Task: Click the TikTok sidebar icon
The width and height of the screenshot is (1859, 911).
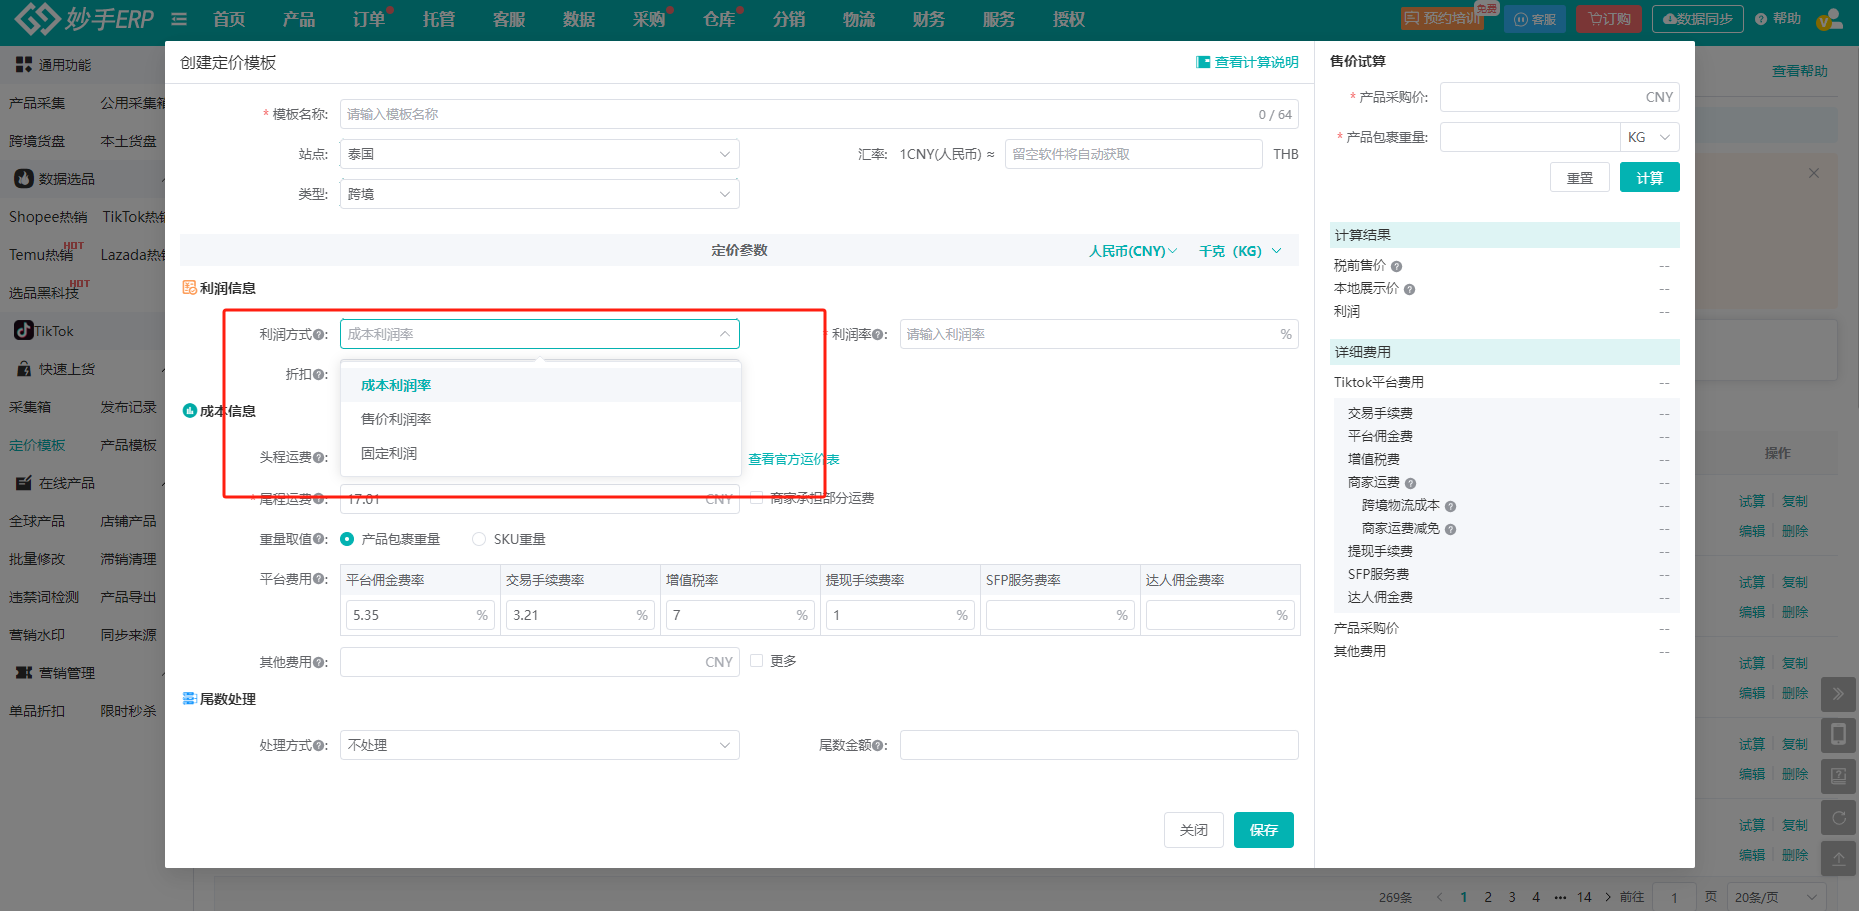Action: point(23,330)
